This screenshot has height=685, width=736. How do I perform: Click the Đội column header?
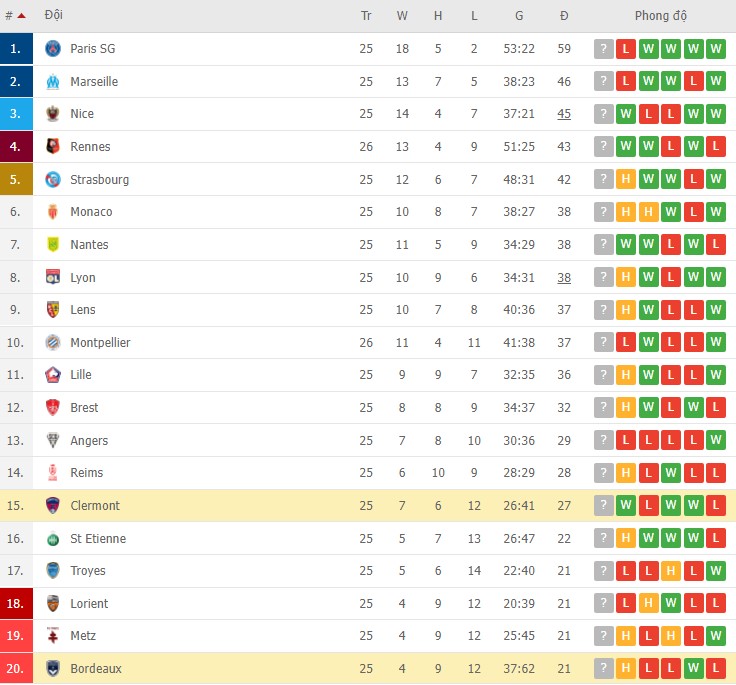54,16
